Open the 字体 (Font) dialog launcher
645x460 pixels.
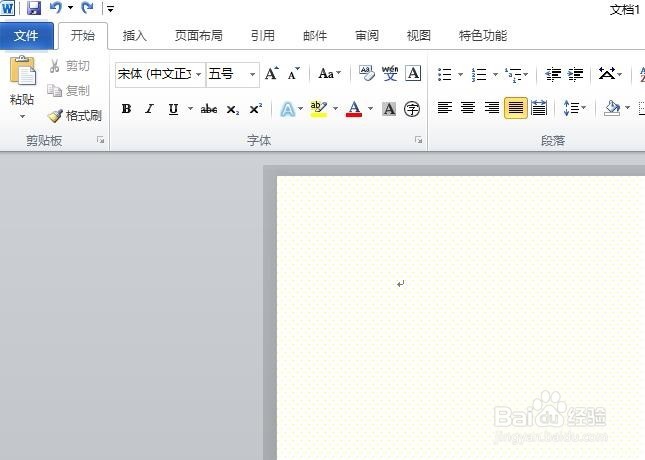(418, 140)
